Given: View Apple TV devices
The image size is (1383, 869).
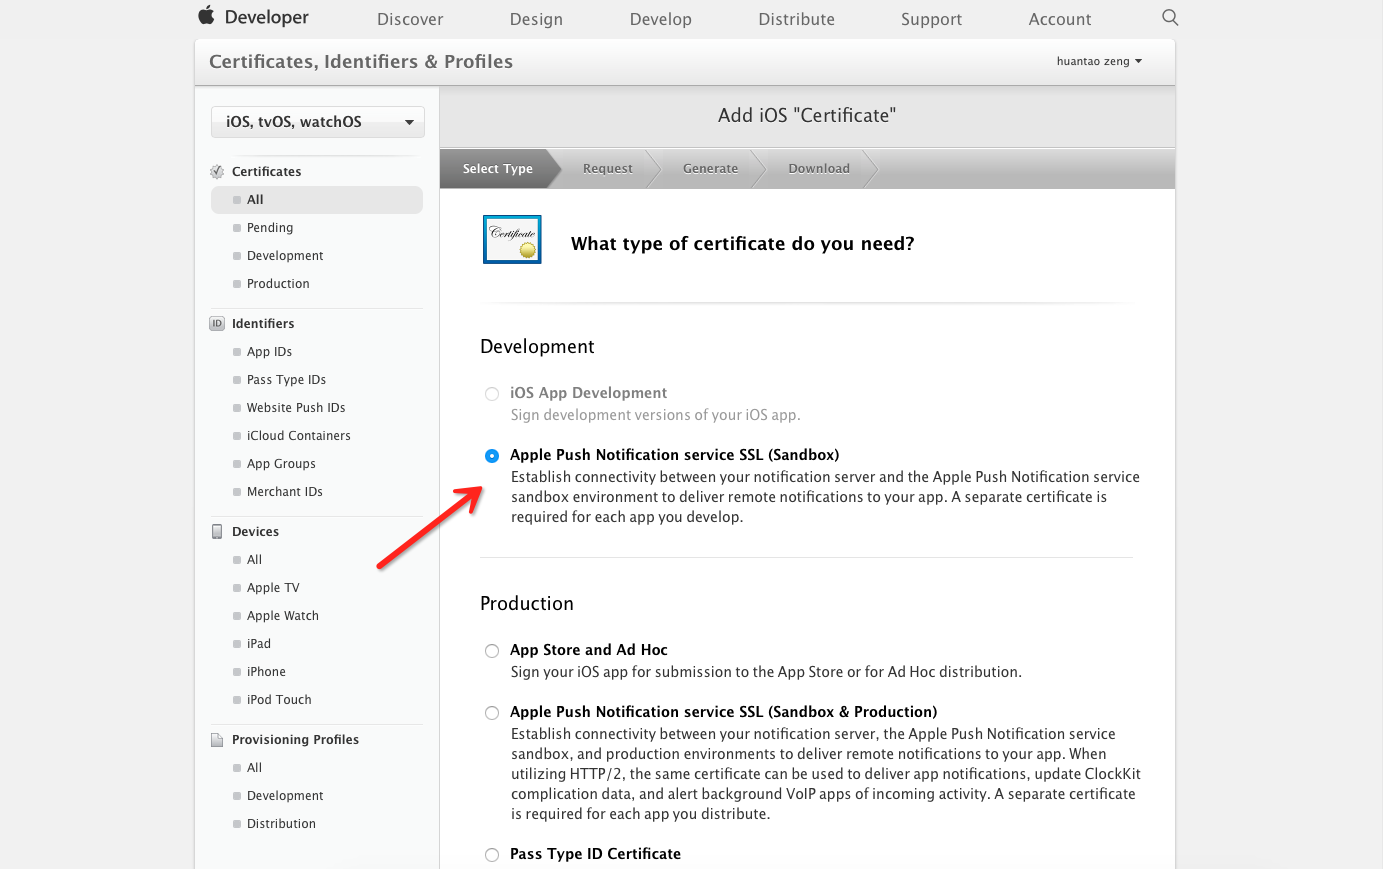Looking at the screenshot, I should pos(273,588).
